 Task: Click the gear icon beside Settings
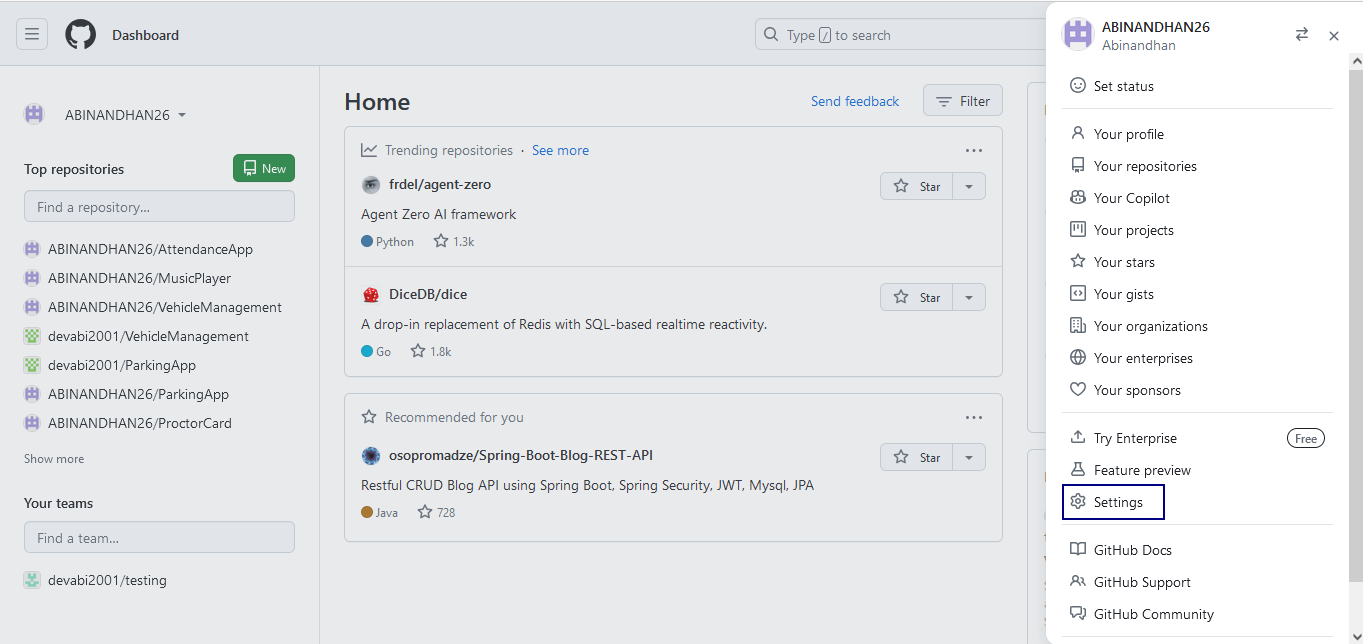[x=1078, y=501]
